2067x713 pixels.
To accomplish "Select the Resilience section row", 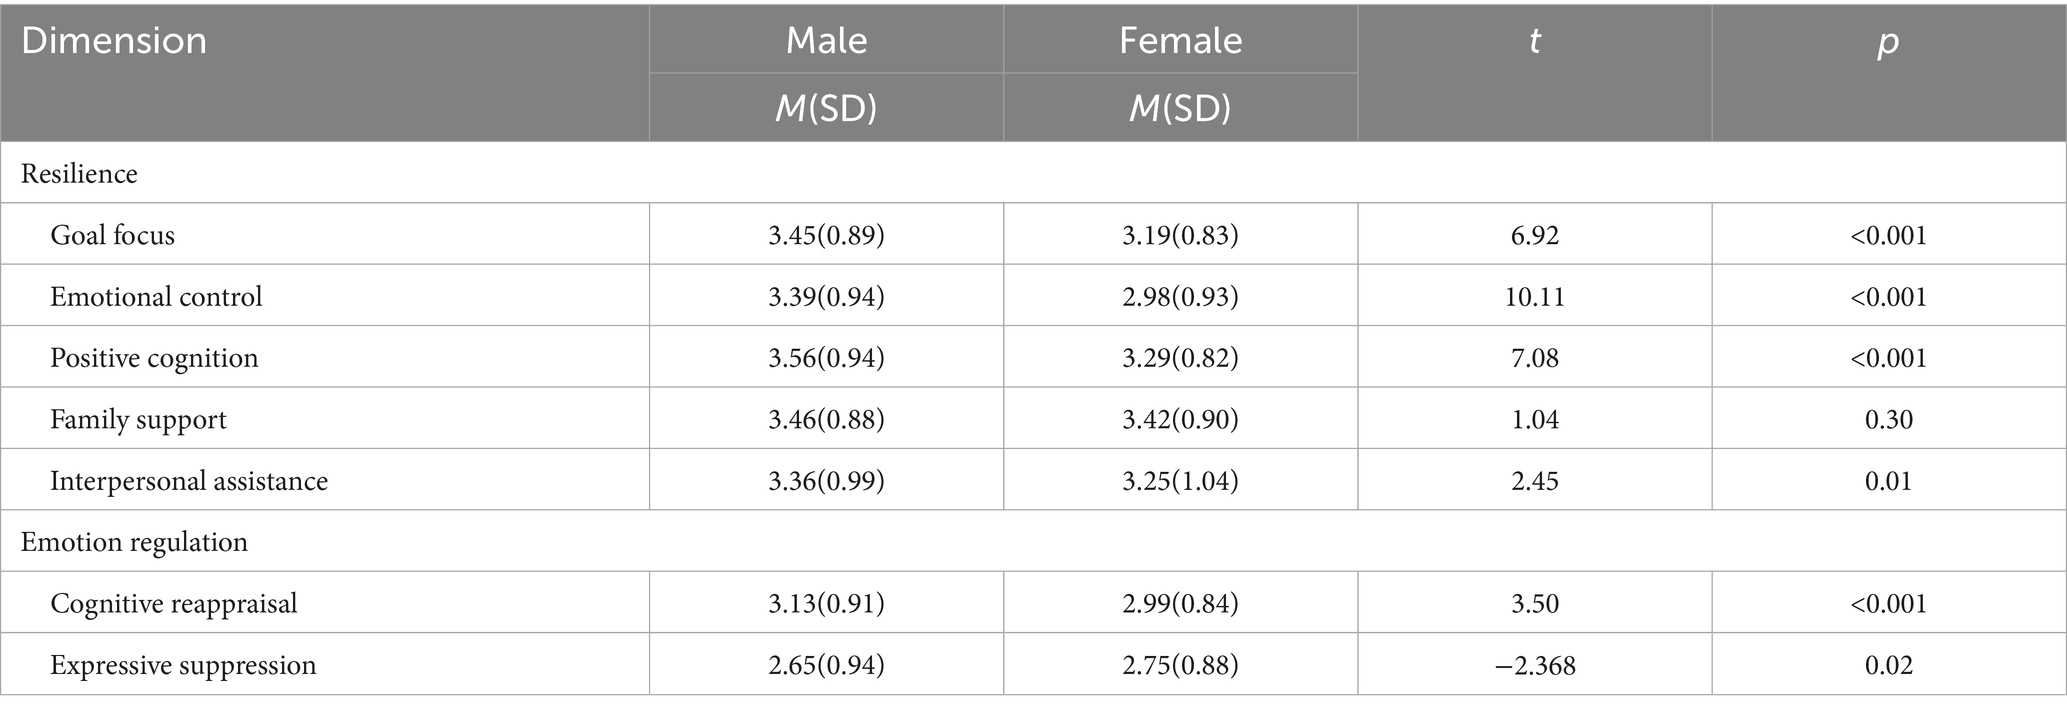I will pyautogui.click(x=79, y=174).
